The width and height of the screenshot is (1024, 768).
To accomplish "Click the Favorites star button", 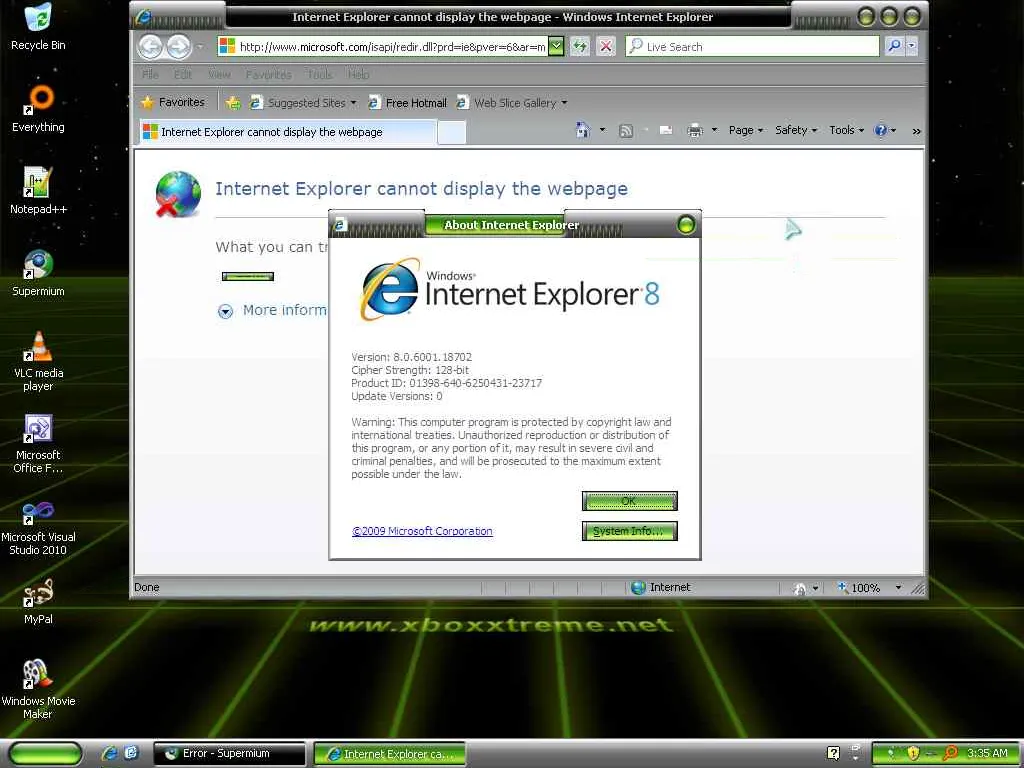I will pos(173,103).
